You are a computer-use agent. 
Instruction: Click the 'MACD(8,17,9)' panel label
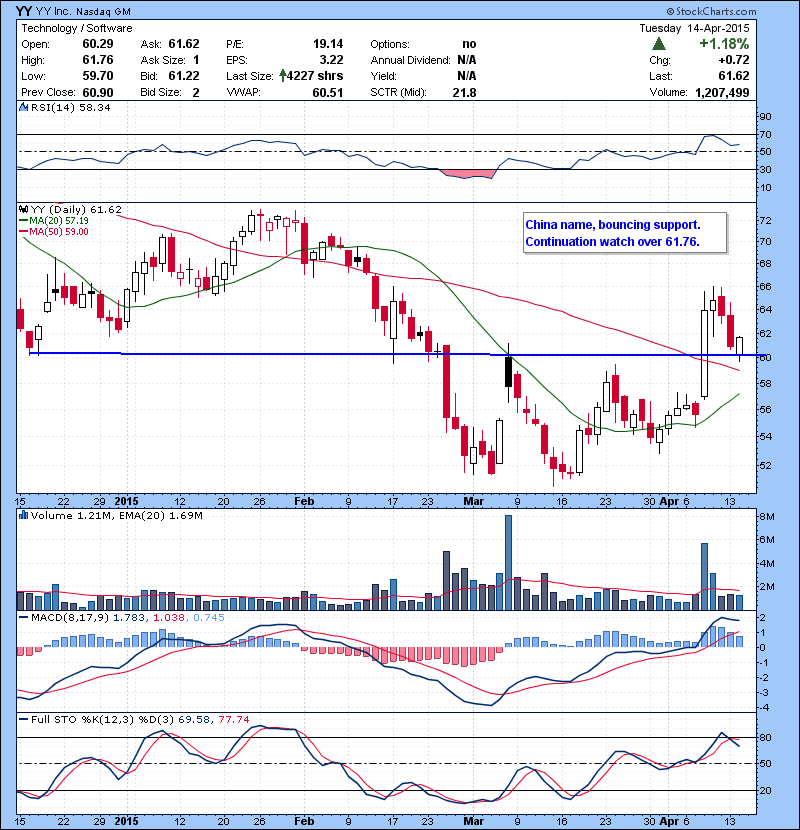coord(69,617)
